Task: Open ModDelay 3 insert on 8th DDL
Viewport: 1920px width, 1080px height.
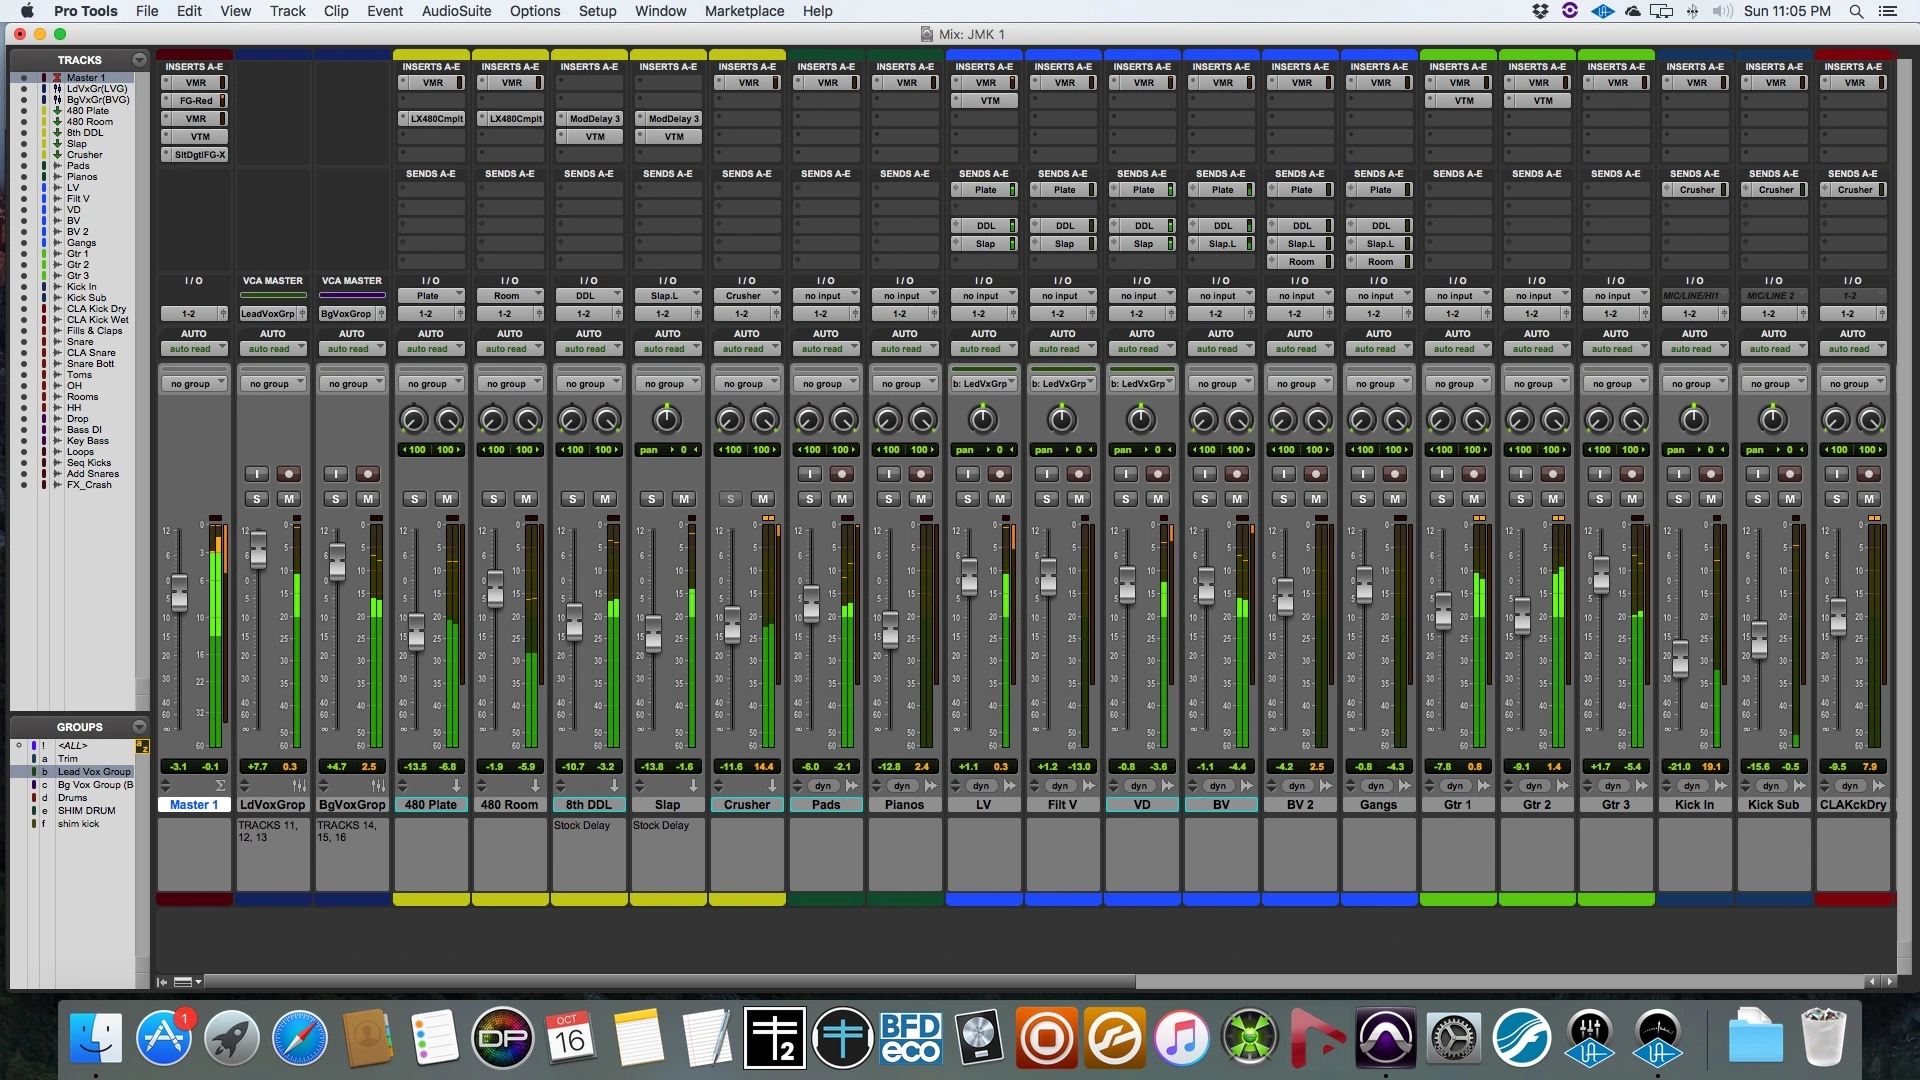Action: pos(589,119)
